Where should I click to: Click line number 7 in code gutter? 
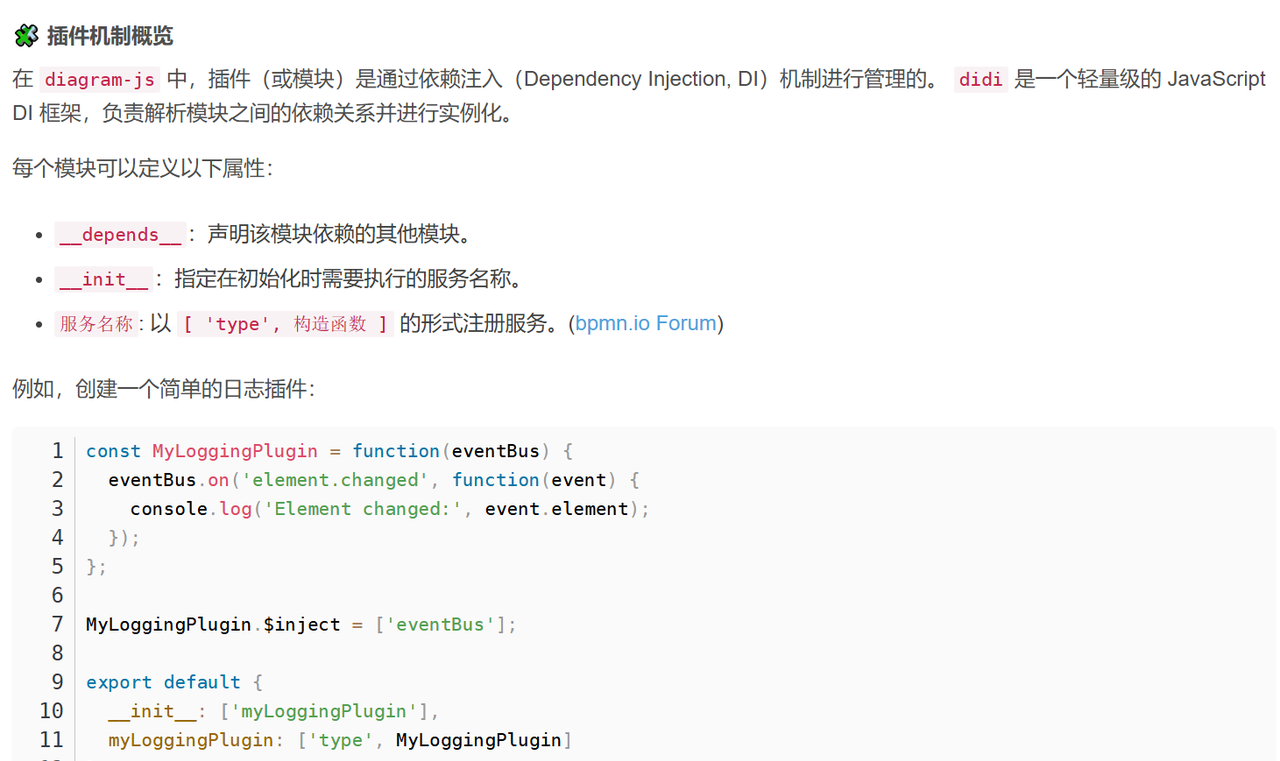pos(58,624)
